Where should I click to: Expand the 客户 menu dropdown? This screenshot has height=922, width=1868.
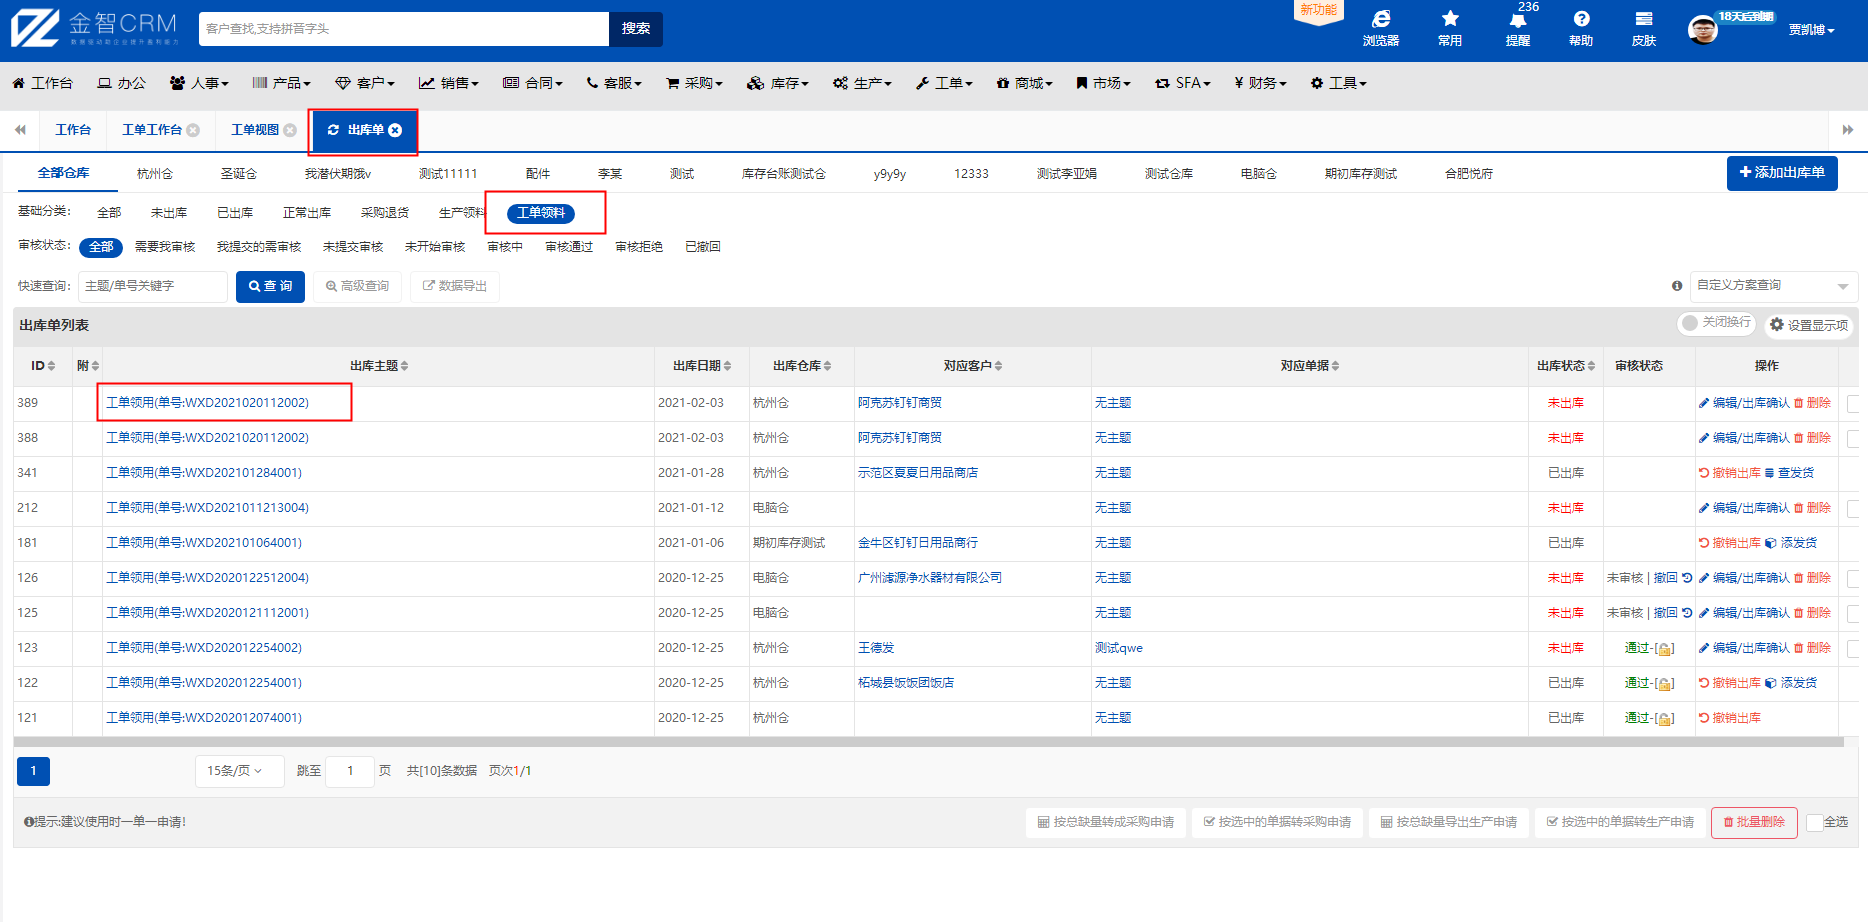click(x=365, y=83)
